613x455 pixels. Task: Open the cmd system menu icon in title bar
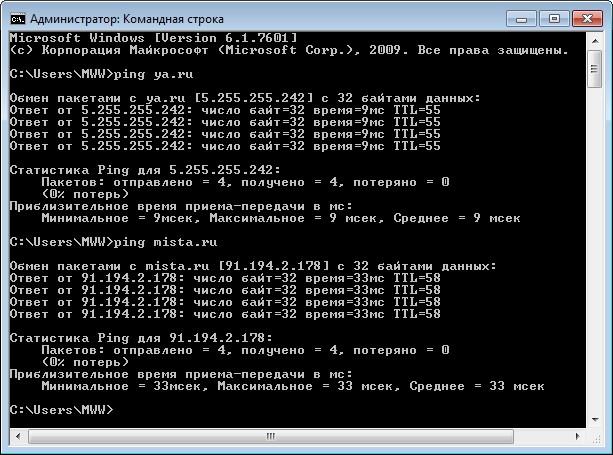click(x=18, y=19)
